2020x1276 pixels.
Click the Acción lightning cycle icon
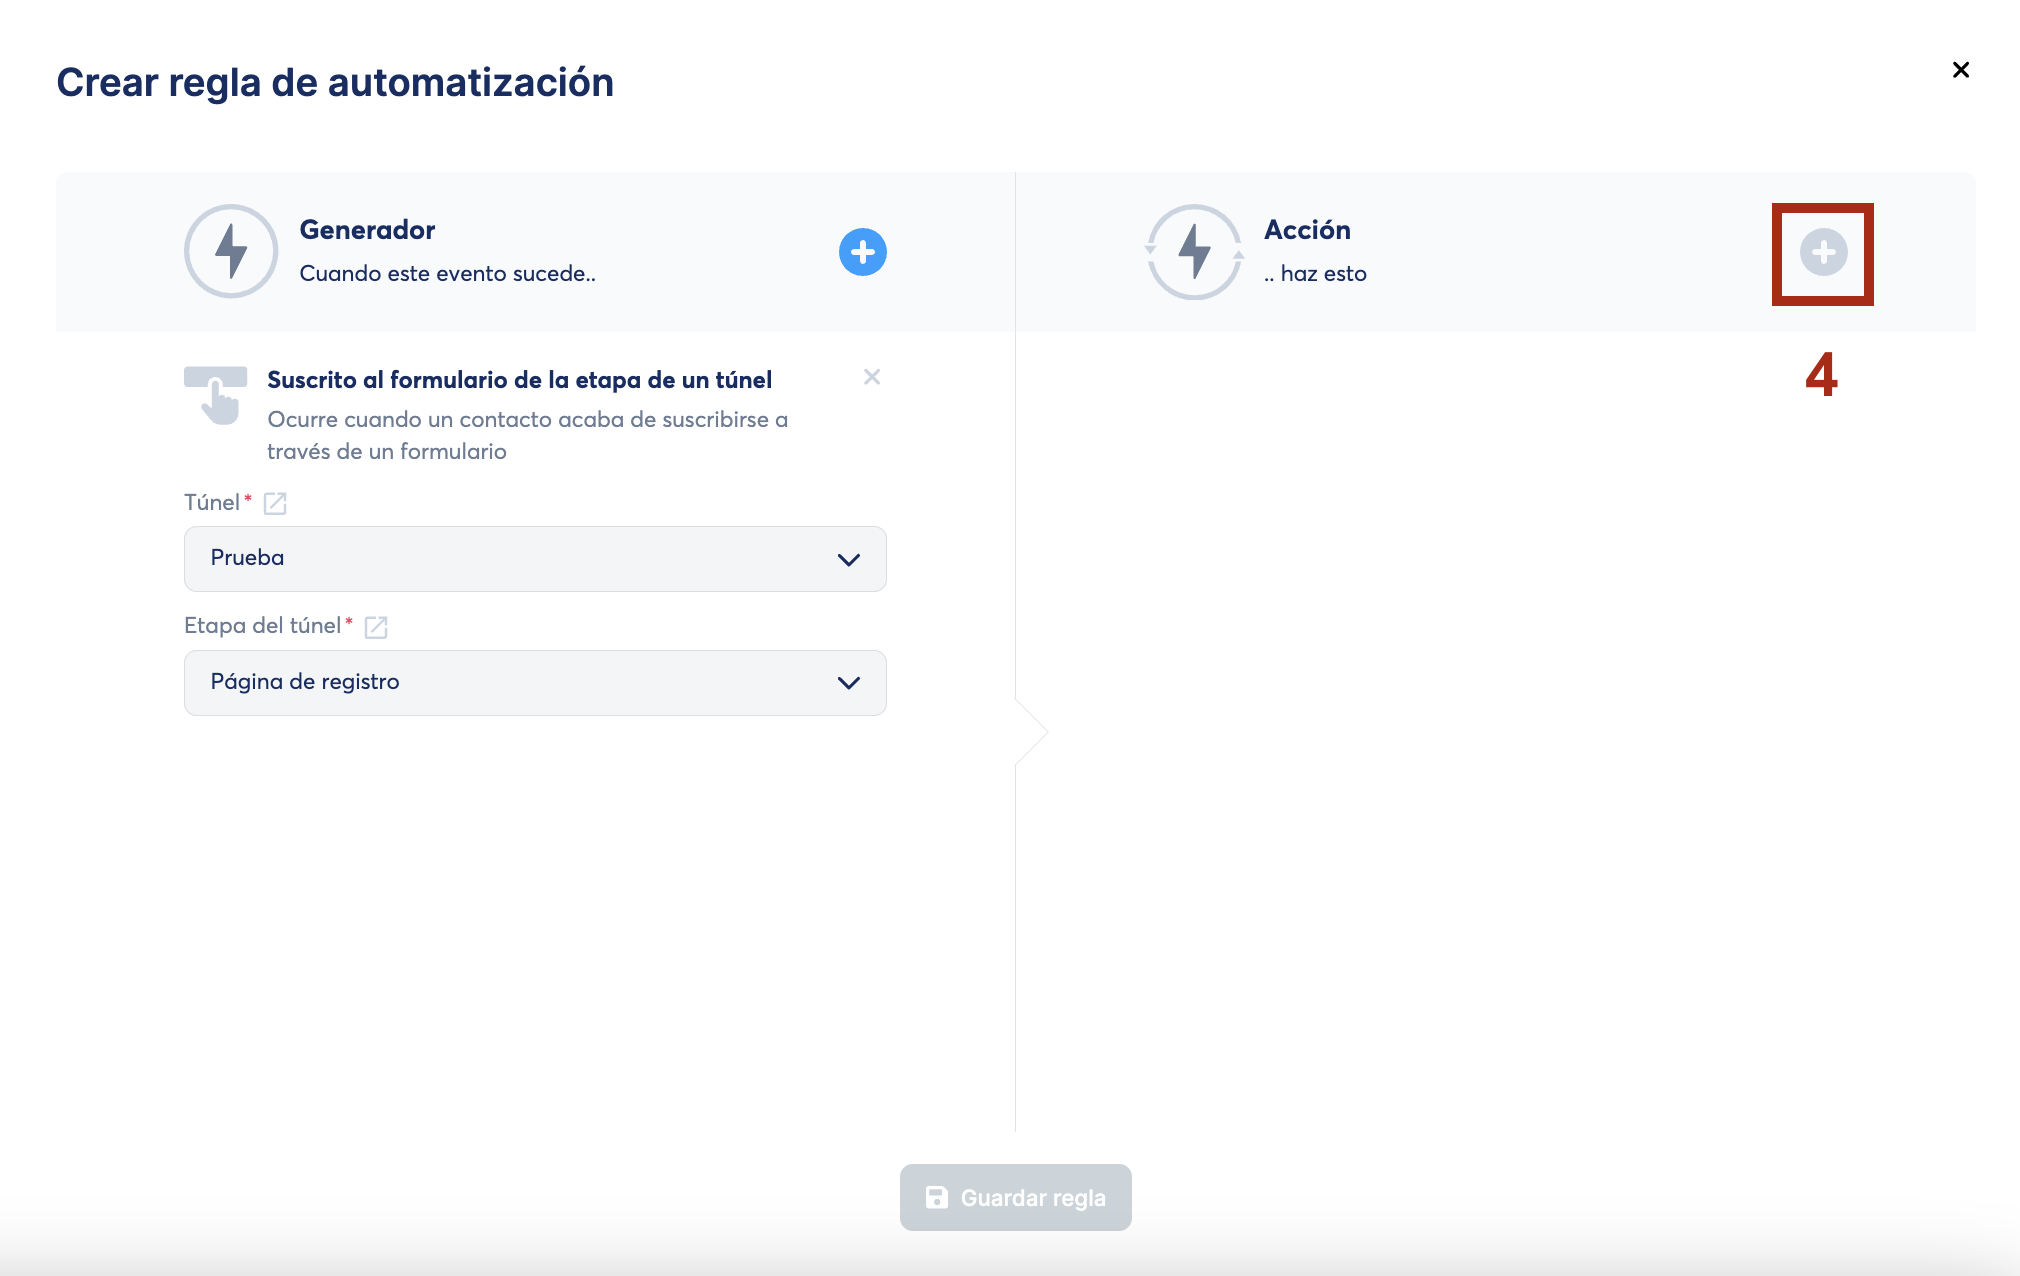coord(1195,252)
